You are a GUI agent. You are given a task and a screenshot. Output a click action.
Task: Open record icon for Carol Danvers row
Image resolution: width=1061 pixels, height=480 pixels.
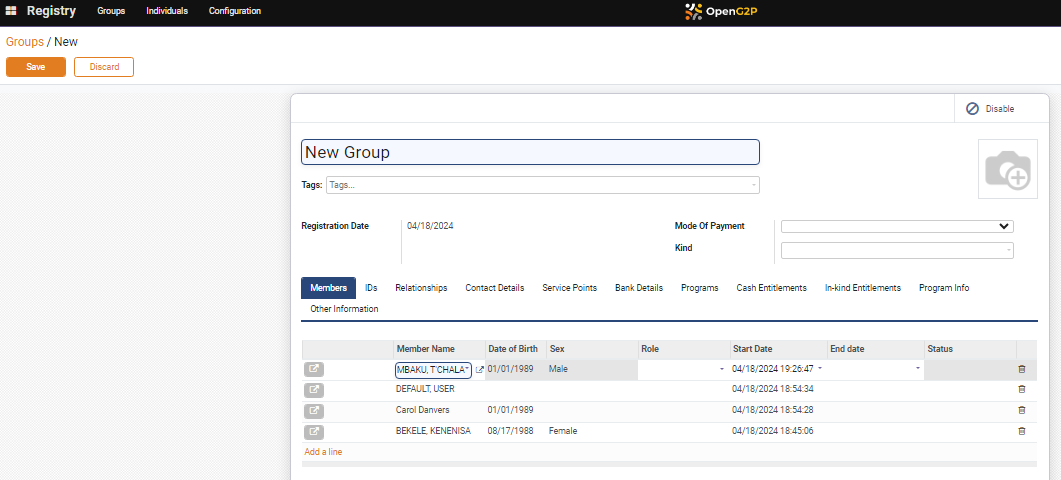point(314,410)
